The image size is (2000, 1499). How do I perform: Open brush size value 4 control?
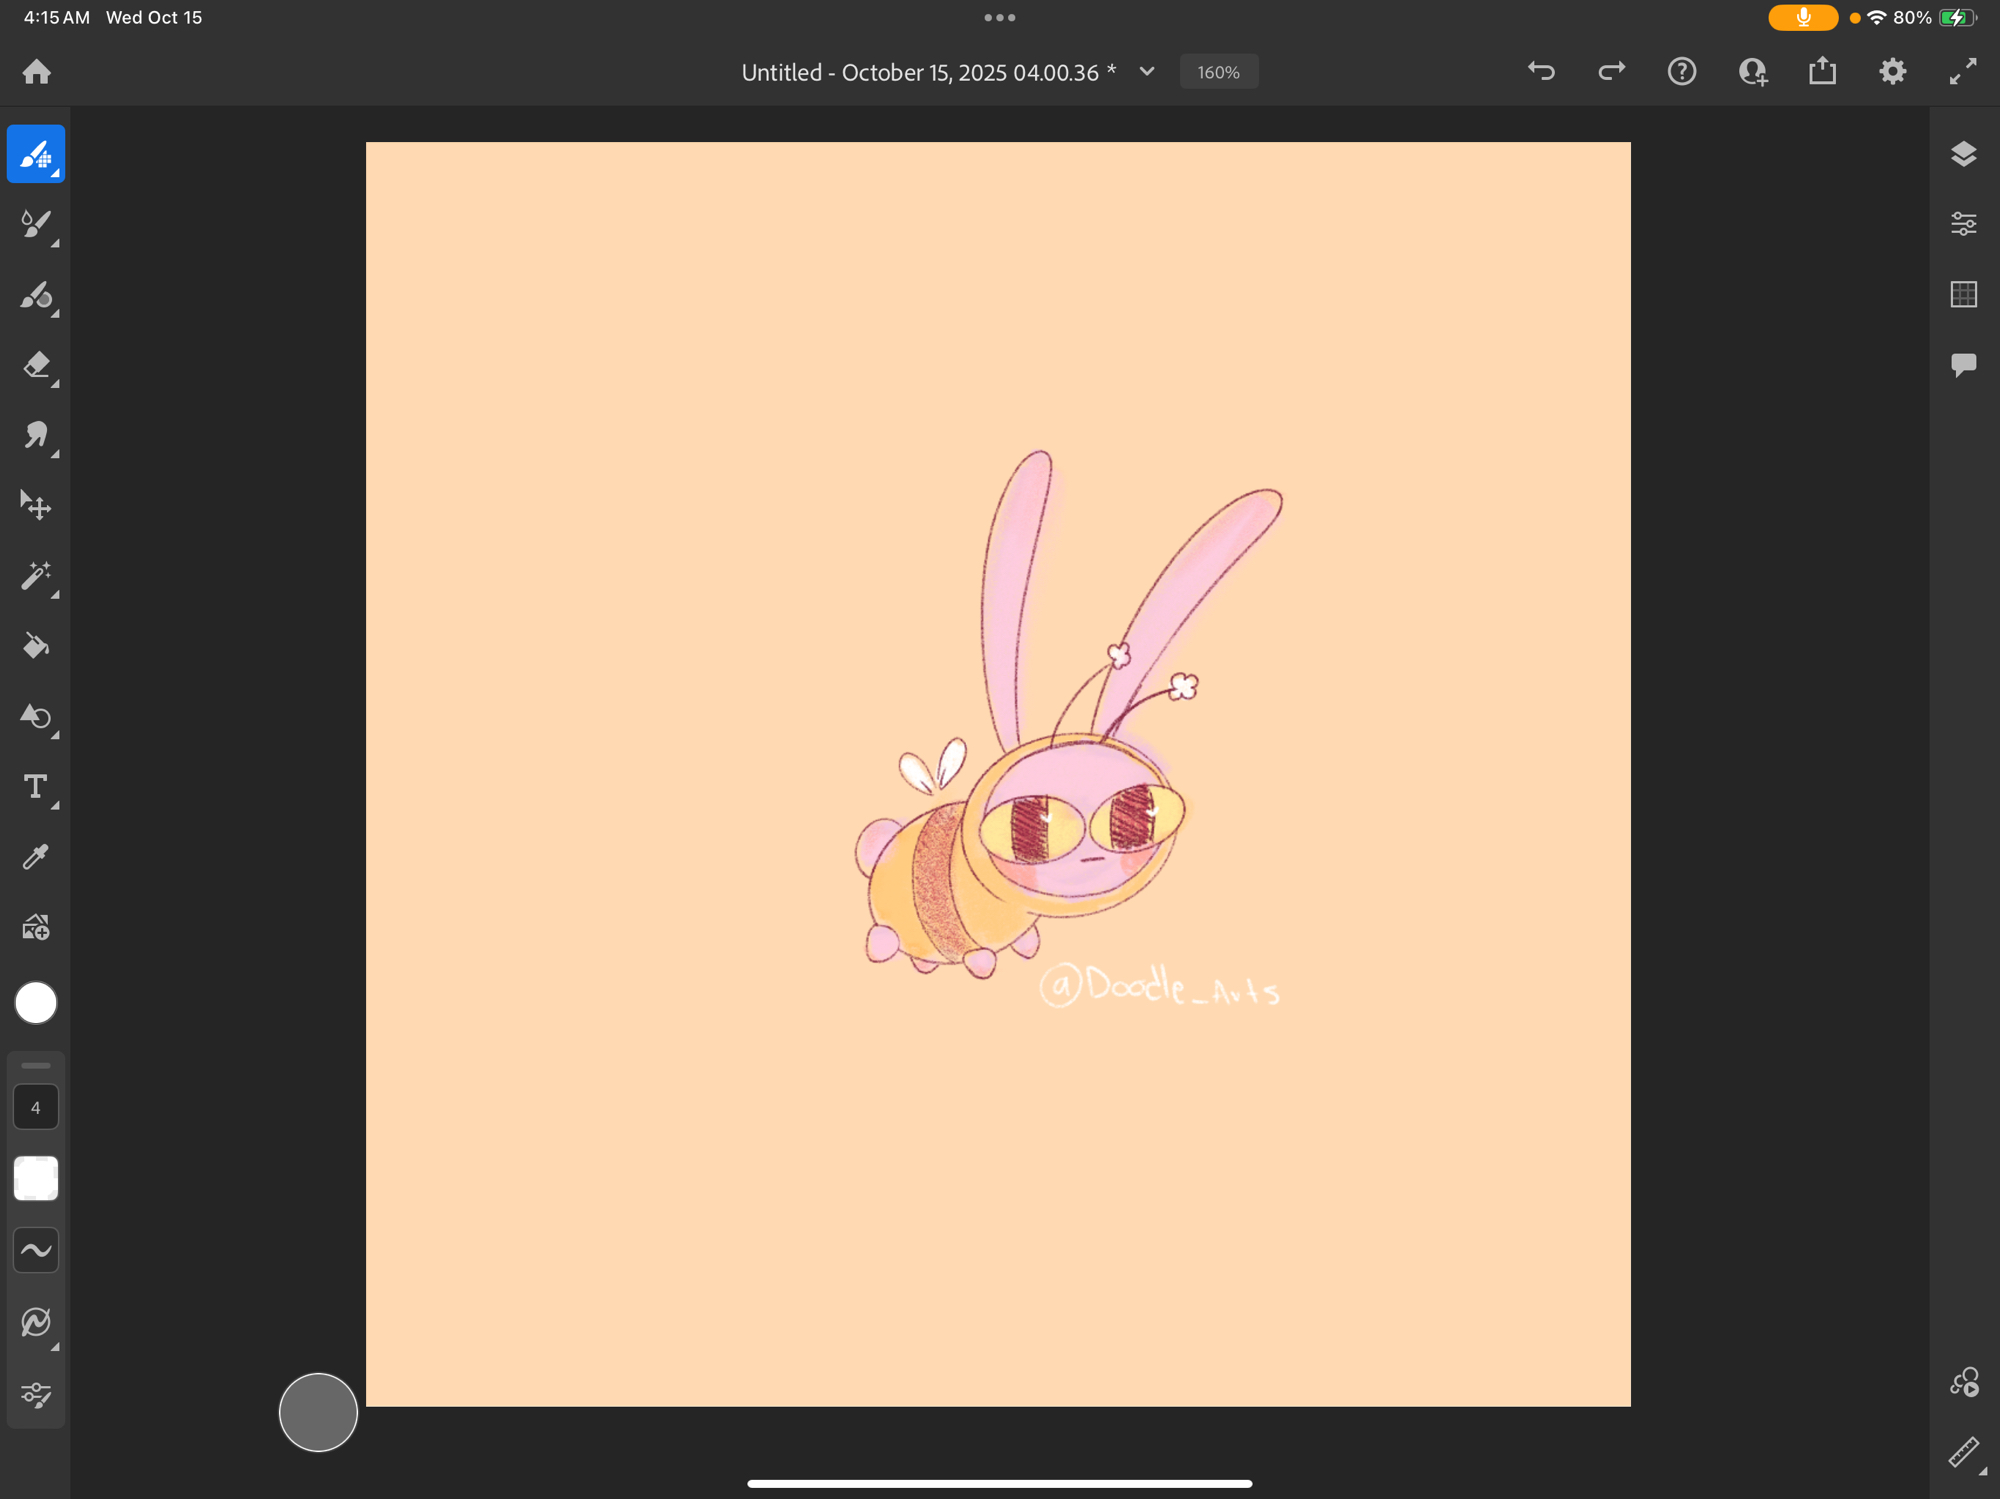click(36, 1107)
